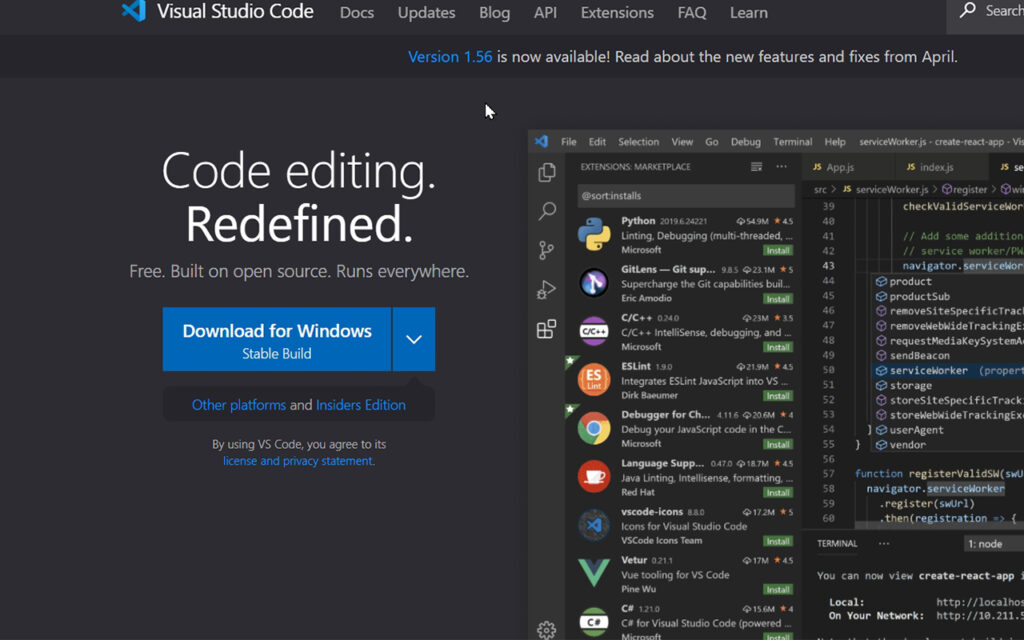Click the Visual Studio Code logo icon
Image resolution: width=1024 pixels, height=640 pixels.
pos(133,12)
